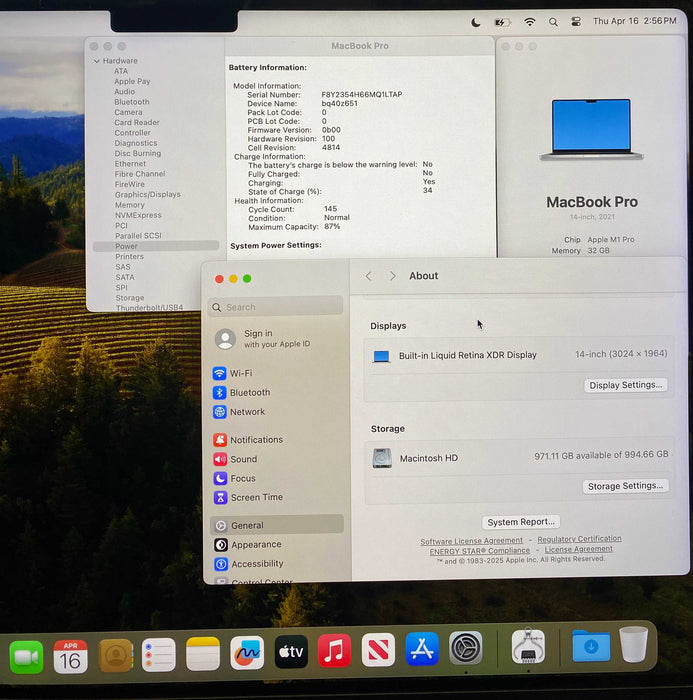This screenshot has height=700, width=693.
Task: Click Built-in Liquid Retina XDR Display icon
Action: tap(381, 356)
